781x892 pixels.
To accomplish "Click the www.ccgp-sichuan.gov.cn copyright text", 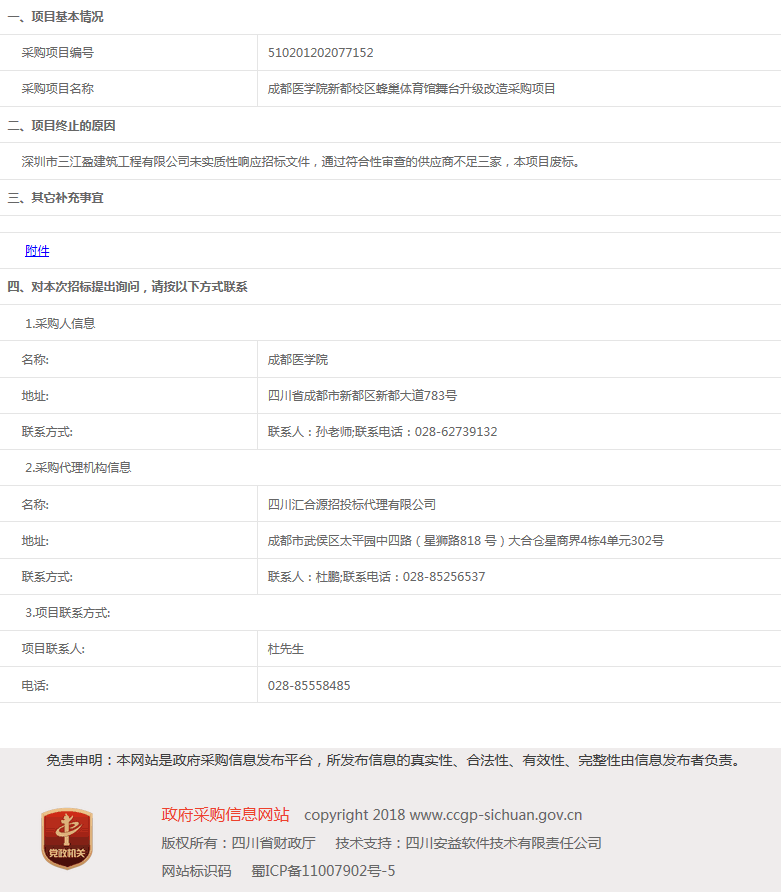I will pyautogui.click(x=443, y=815).
